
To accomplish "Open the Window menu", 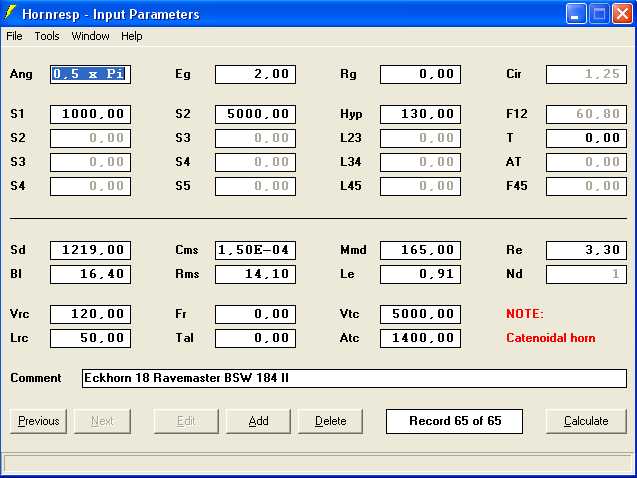I will 90,36.
